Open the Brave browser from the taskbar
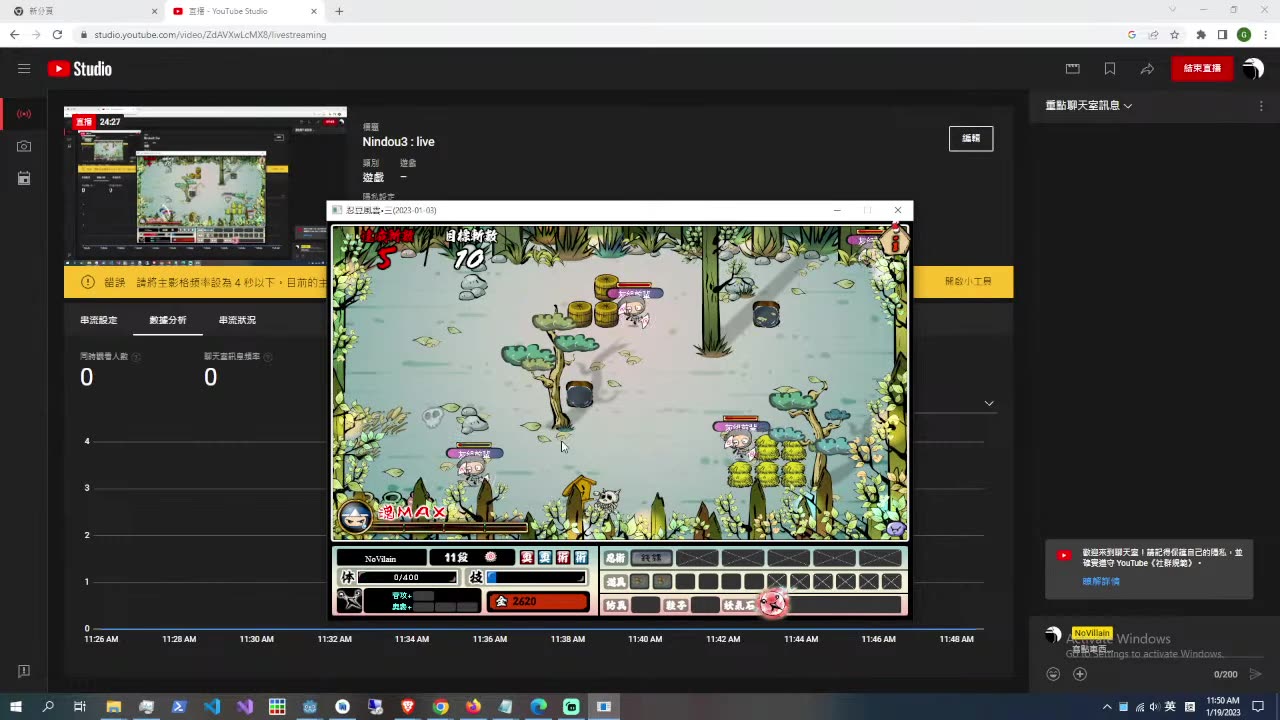Image resolution: width=1280 pixels, height=720 pixels. 407,706
